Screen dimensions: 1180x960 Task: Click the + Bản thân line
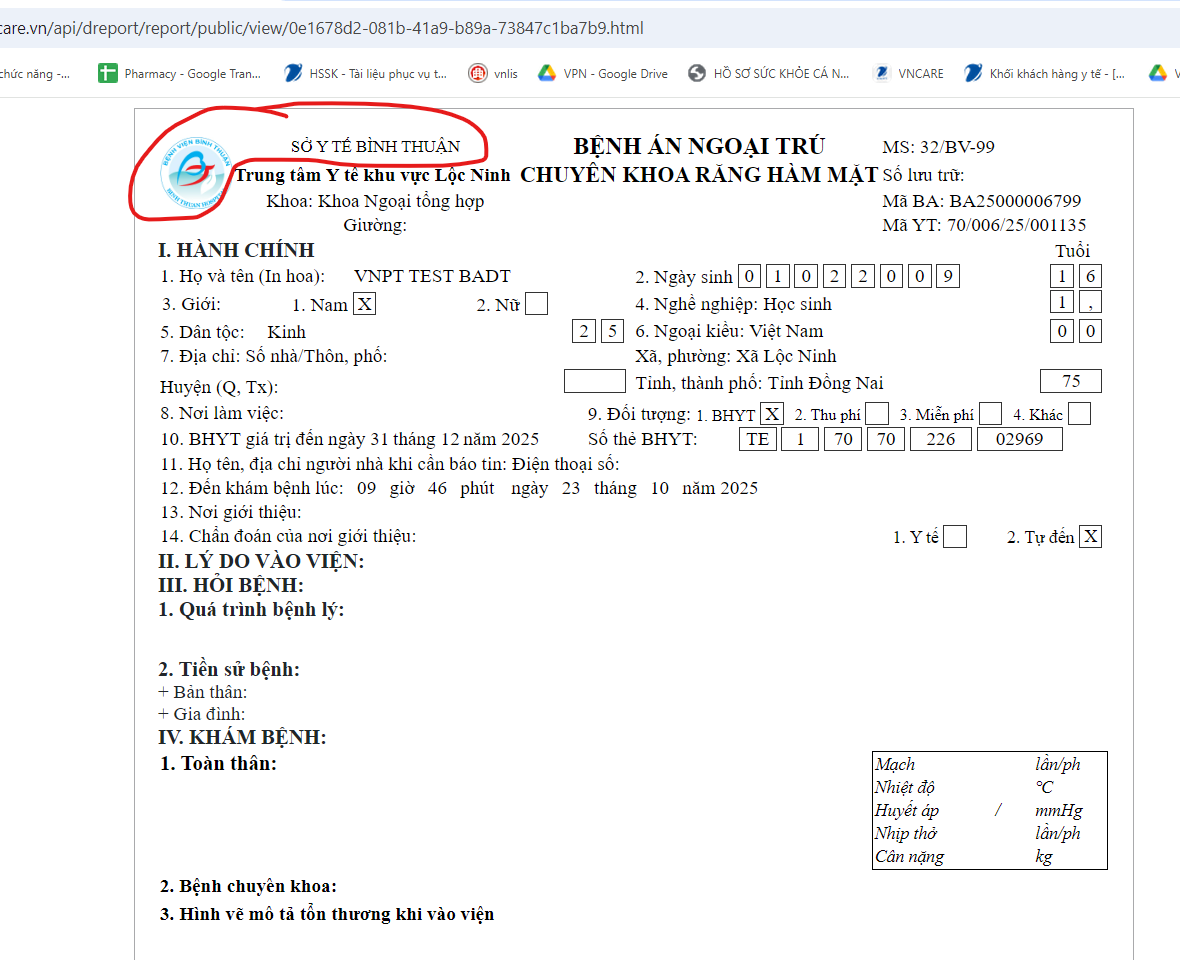pos(202,691)
